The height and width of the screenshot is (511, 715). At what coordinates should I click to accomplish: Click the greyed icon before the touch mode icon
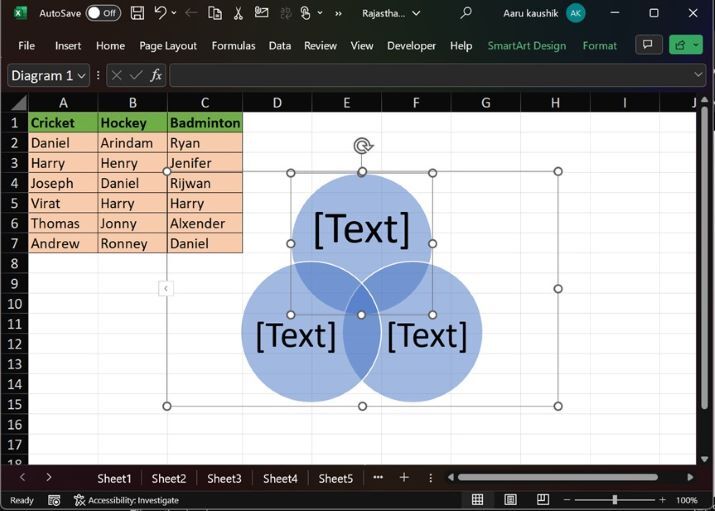[x=286, y=13]
